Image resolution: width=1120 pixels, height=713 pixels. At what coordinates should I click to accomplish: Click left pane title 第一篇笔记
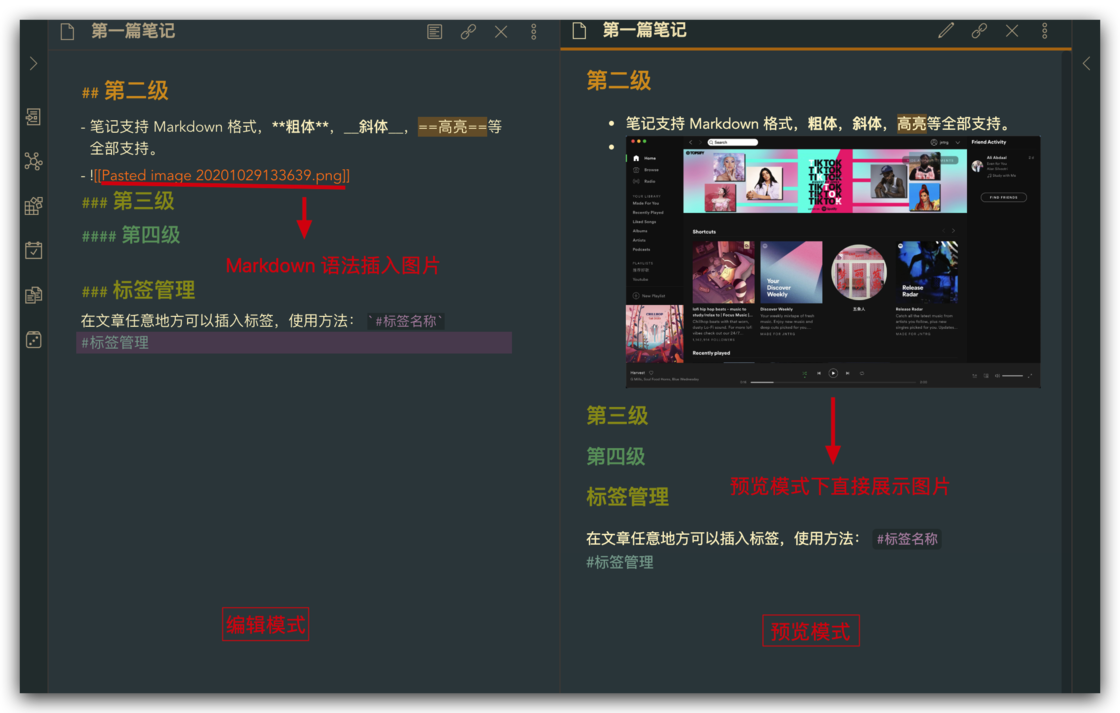tap(133, 31)
